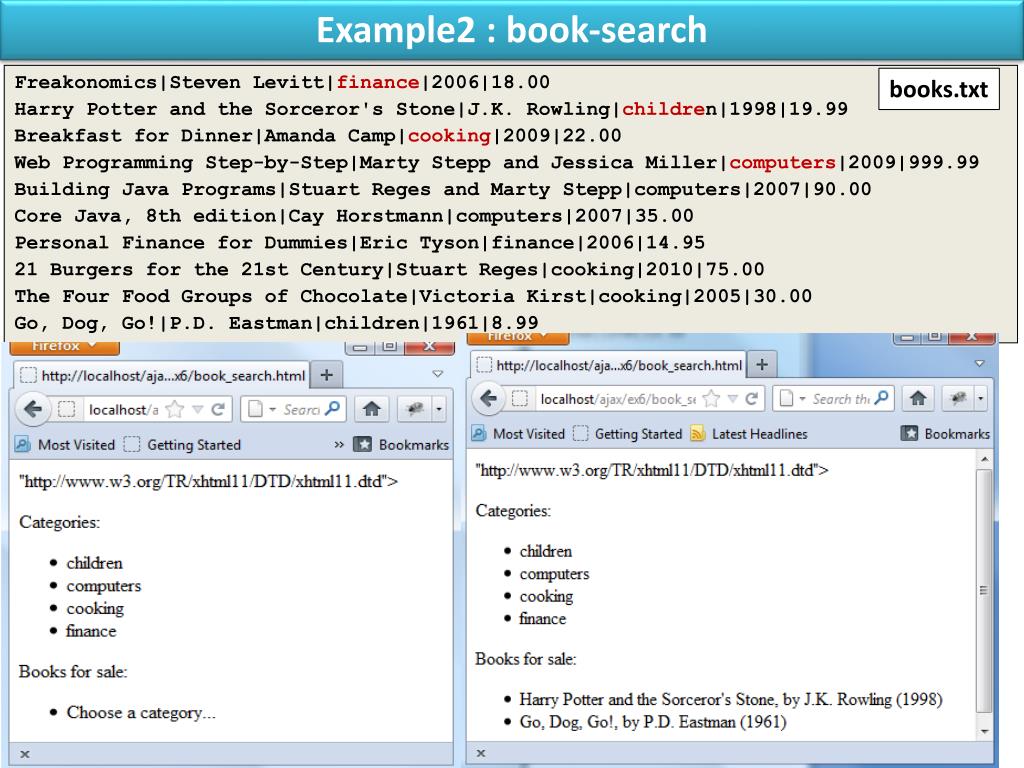Viewport: 1024px width, 768px height.
Task: Open add-on dropdown arrow in right window
Action: tap(980, 398)
